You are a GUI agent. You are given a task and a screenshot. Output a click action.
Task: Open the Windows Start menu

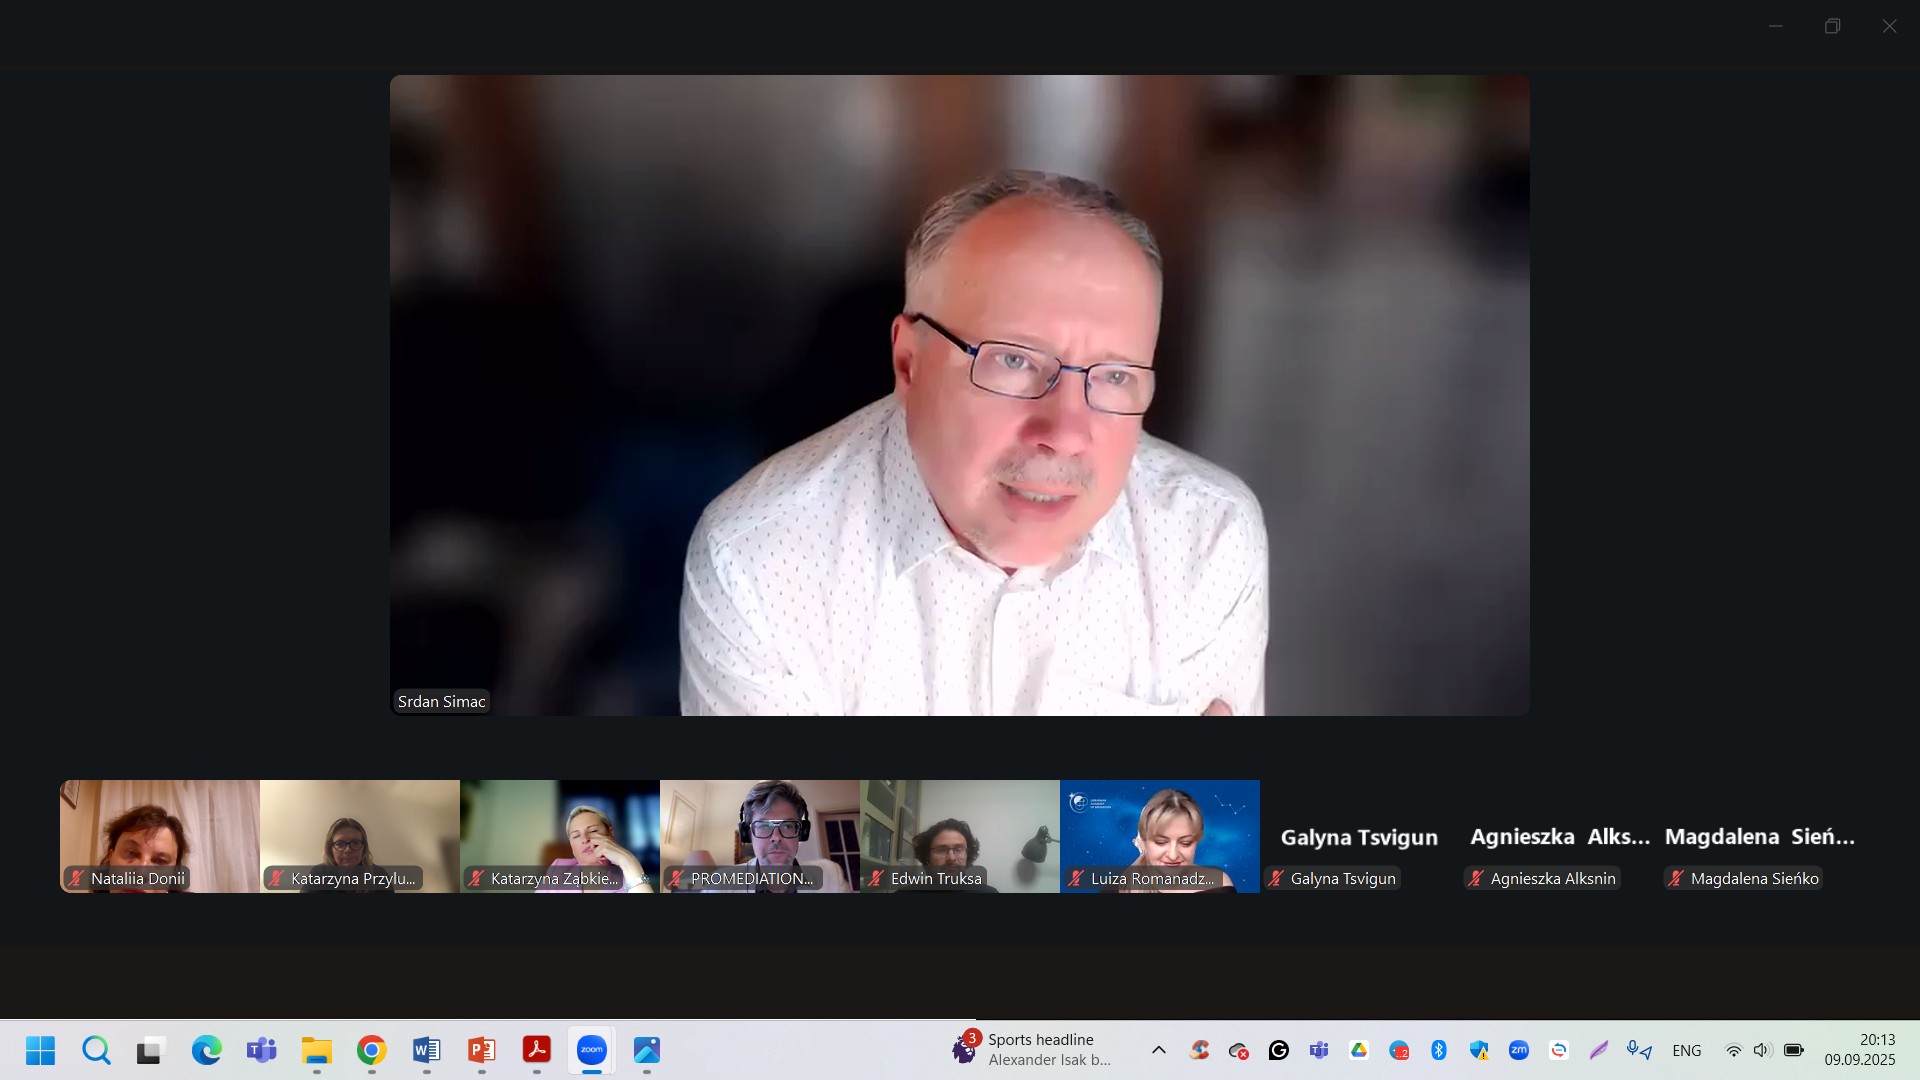(41, 1050)
